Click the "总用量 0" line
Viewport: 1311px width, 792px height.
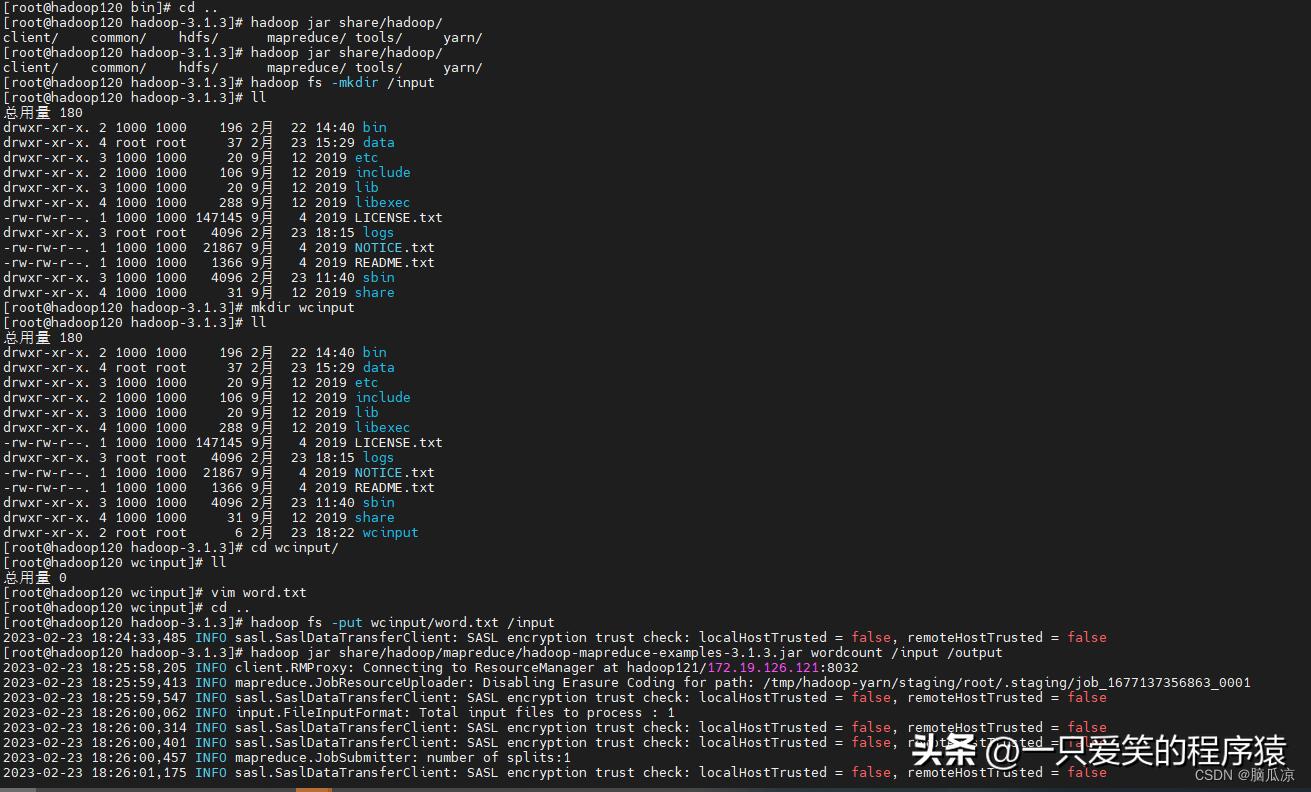click(35, 577)
